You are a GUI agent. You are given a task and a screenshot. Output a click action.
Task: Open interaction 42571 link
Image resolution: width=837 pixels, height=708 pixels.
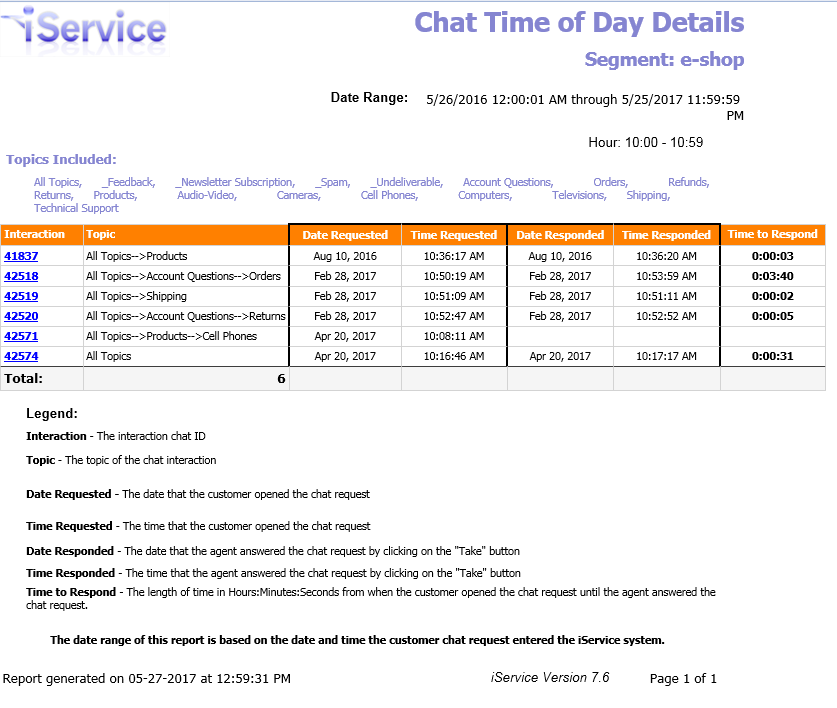pos(21,336)
